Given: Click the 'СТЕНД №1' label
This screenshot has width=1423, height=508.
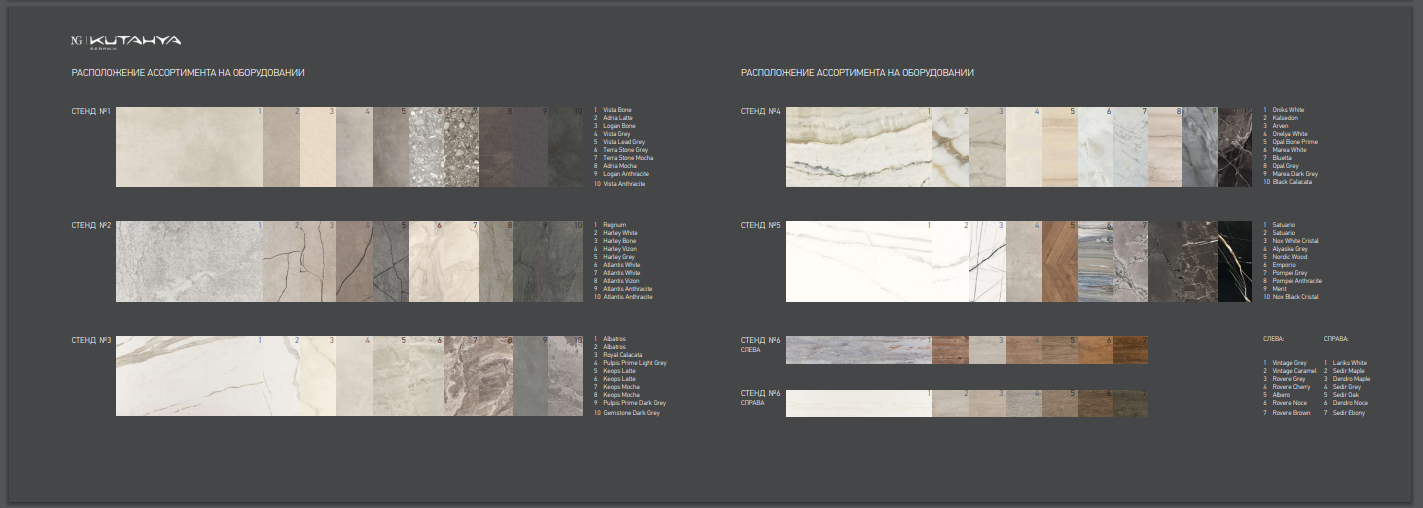Looking at the screenshot, I should 91,111.
